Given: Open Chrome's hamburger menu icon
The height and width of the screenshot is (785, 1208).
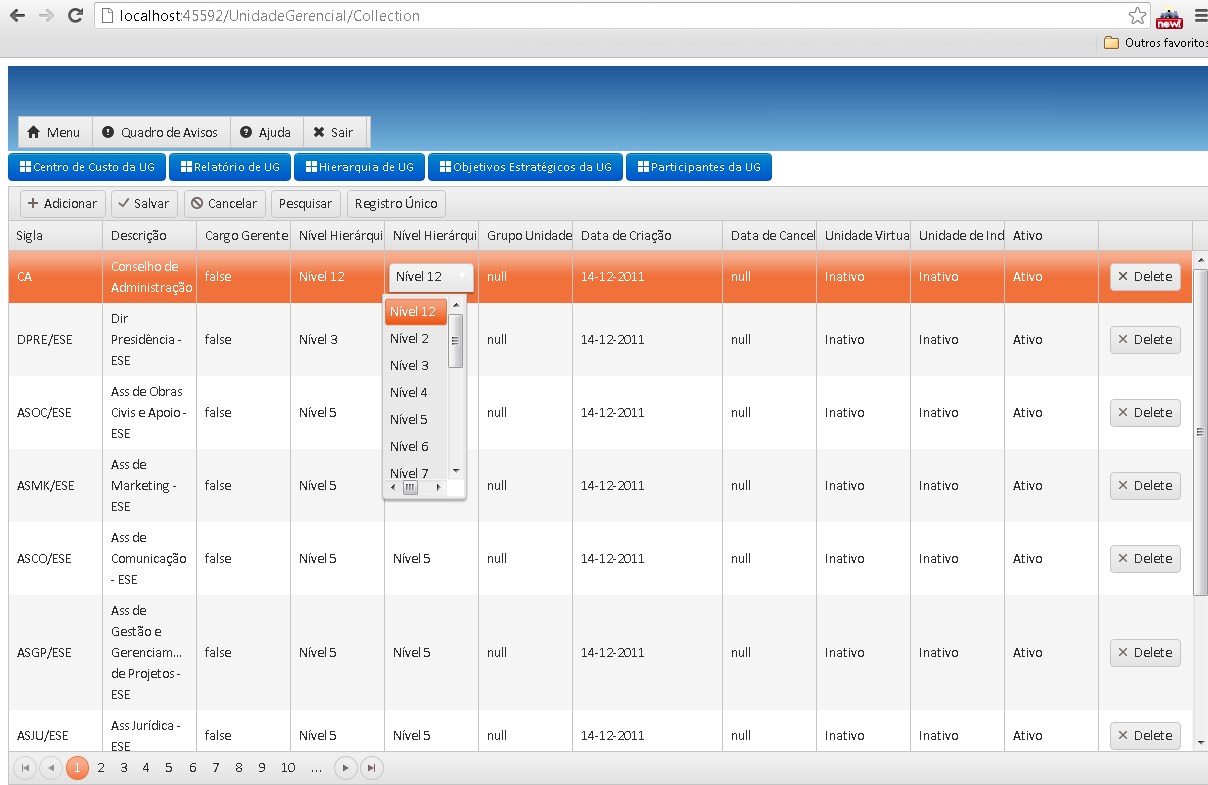Looking at the screenshot, I should pyautogui.click(x=1200, y=16).
